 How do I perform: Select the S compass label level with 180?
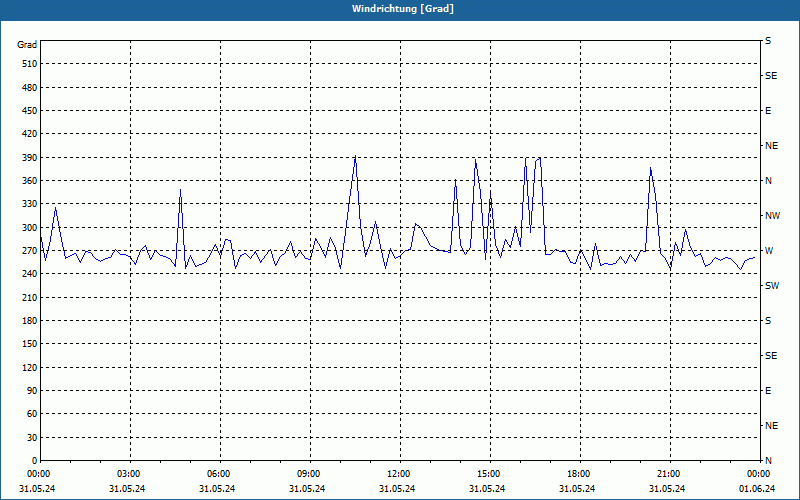(768, 321)
